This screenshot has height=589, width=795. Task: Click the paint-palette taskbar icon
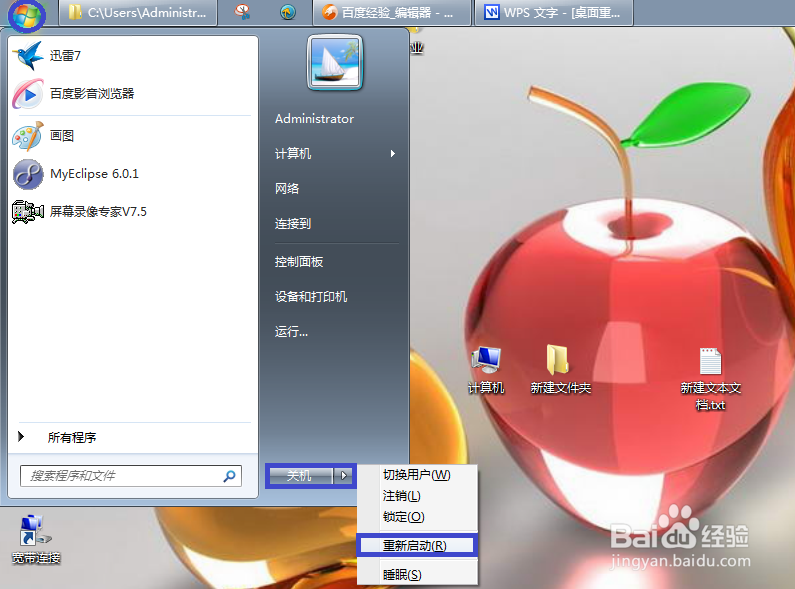pos(243,12)
